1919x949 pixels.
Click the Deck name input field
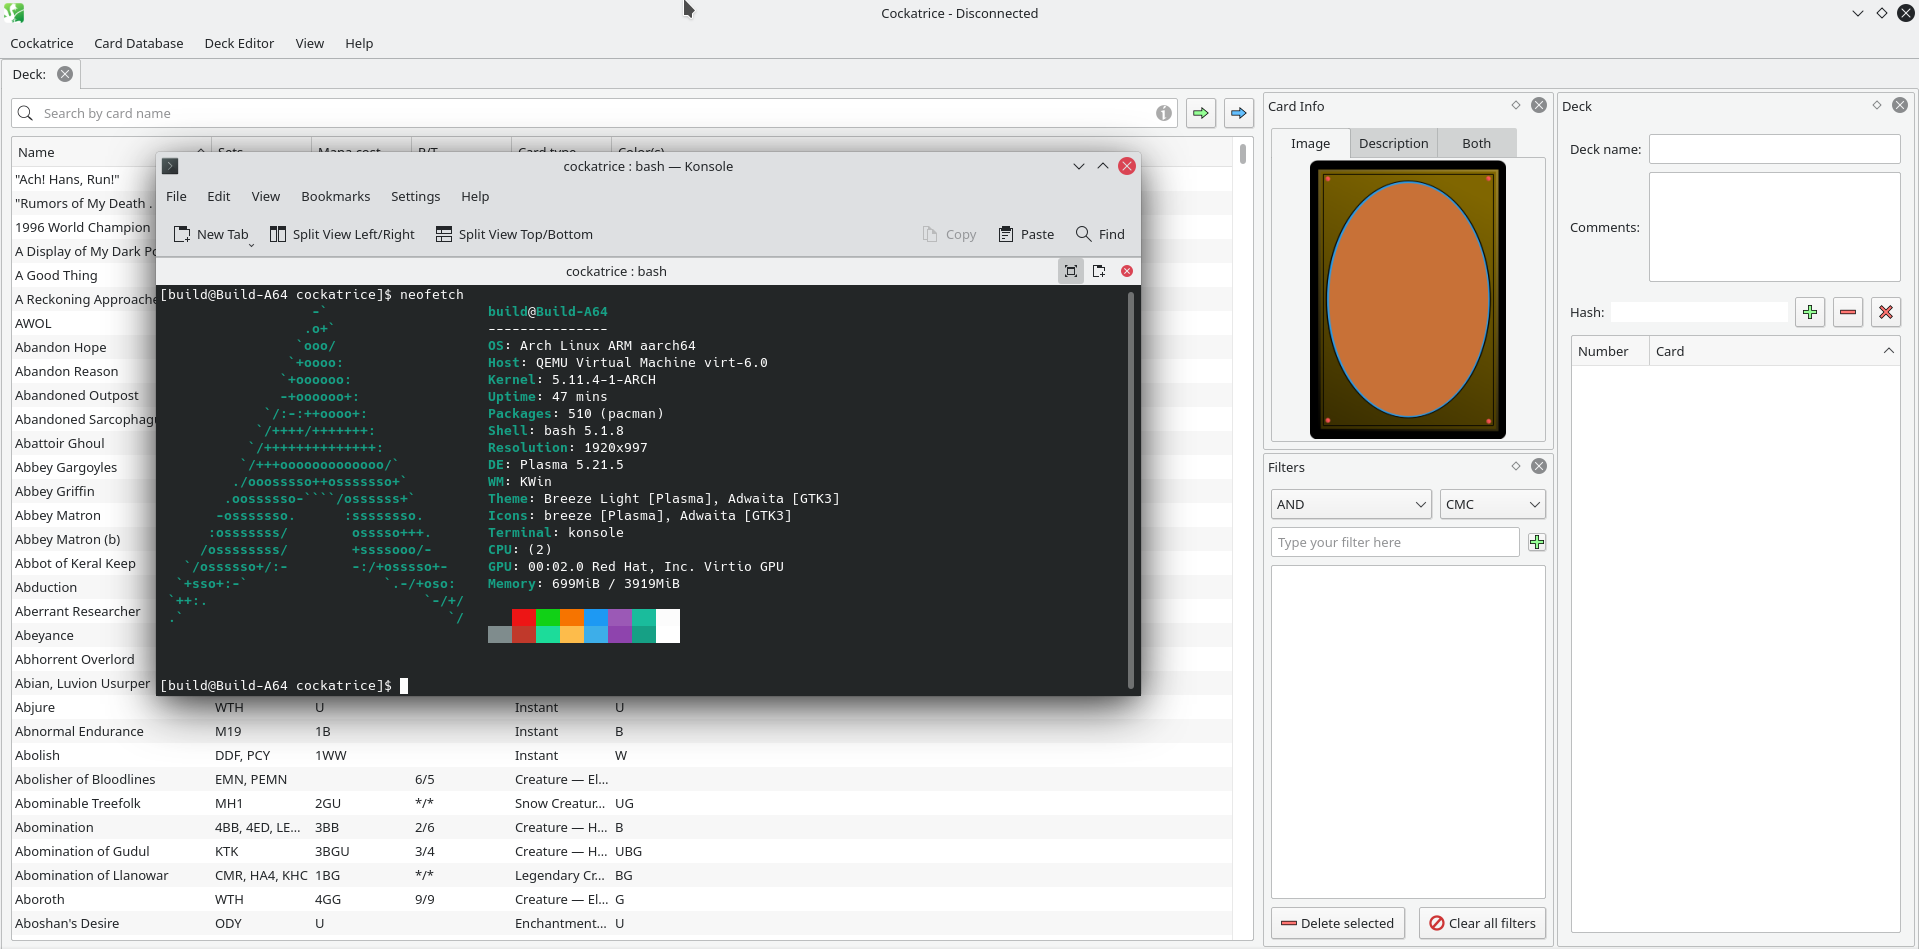coord(1775,149)
